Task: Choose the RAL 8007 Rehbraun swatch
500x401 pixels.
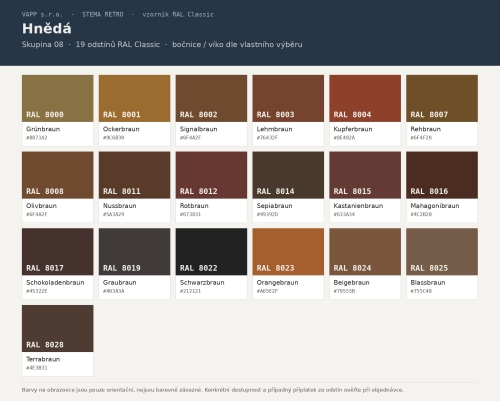Action: 442,110
